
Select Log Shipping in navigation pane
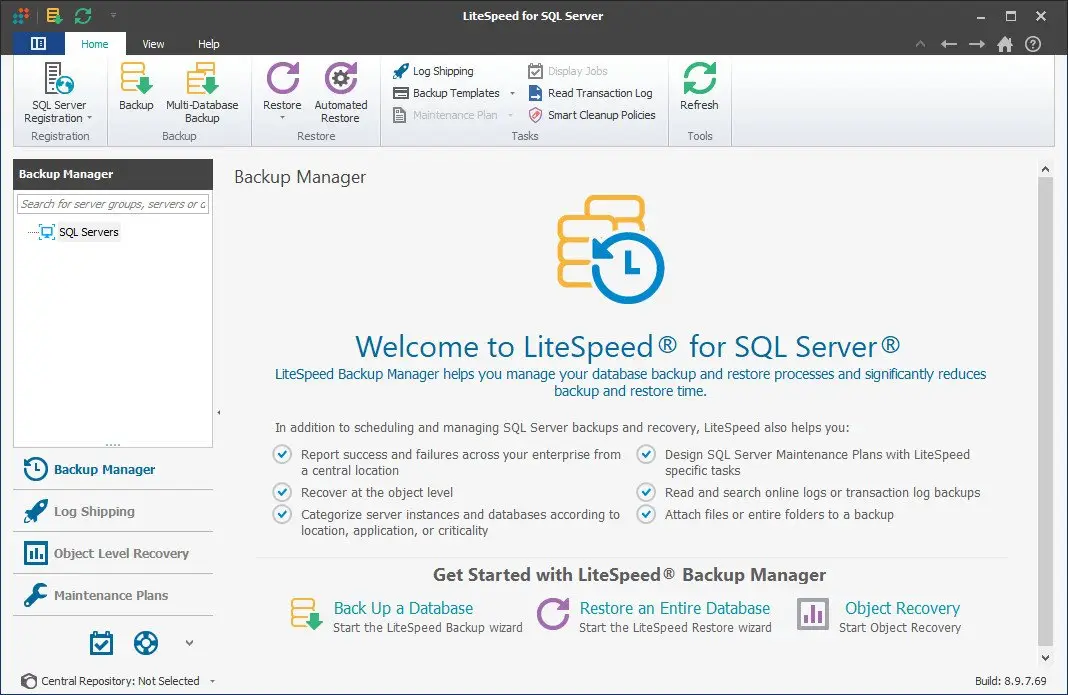(113, 512)
